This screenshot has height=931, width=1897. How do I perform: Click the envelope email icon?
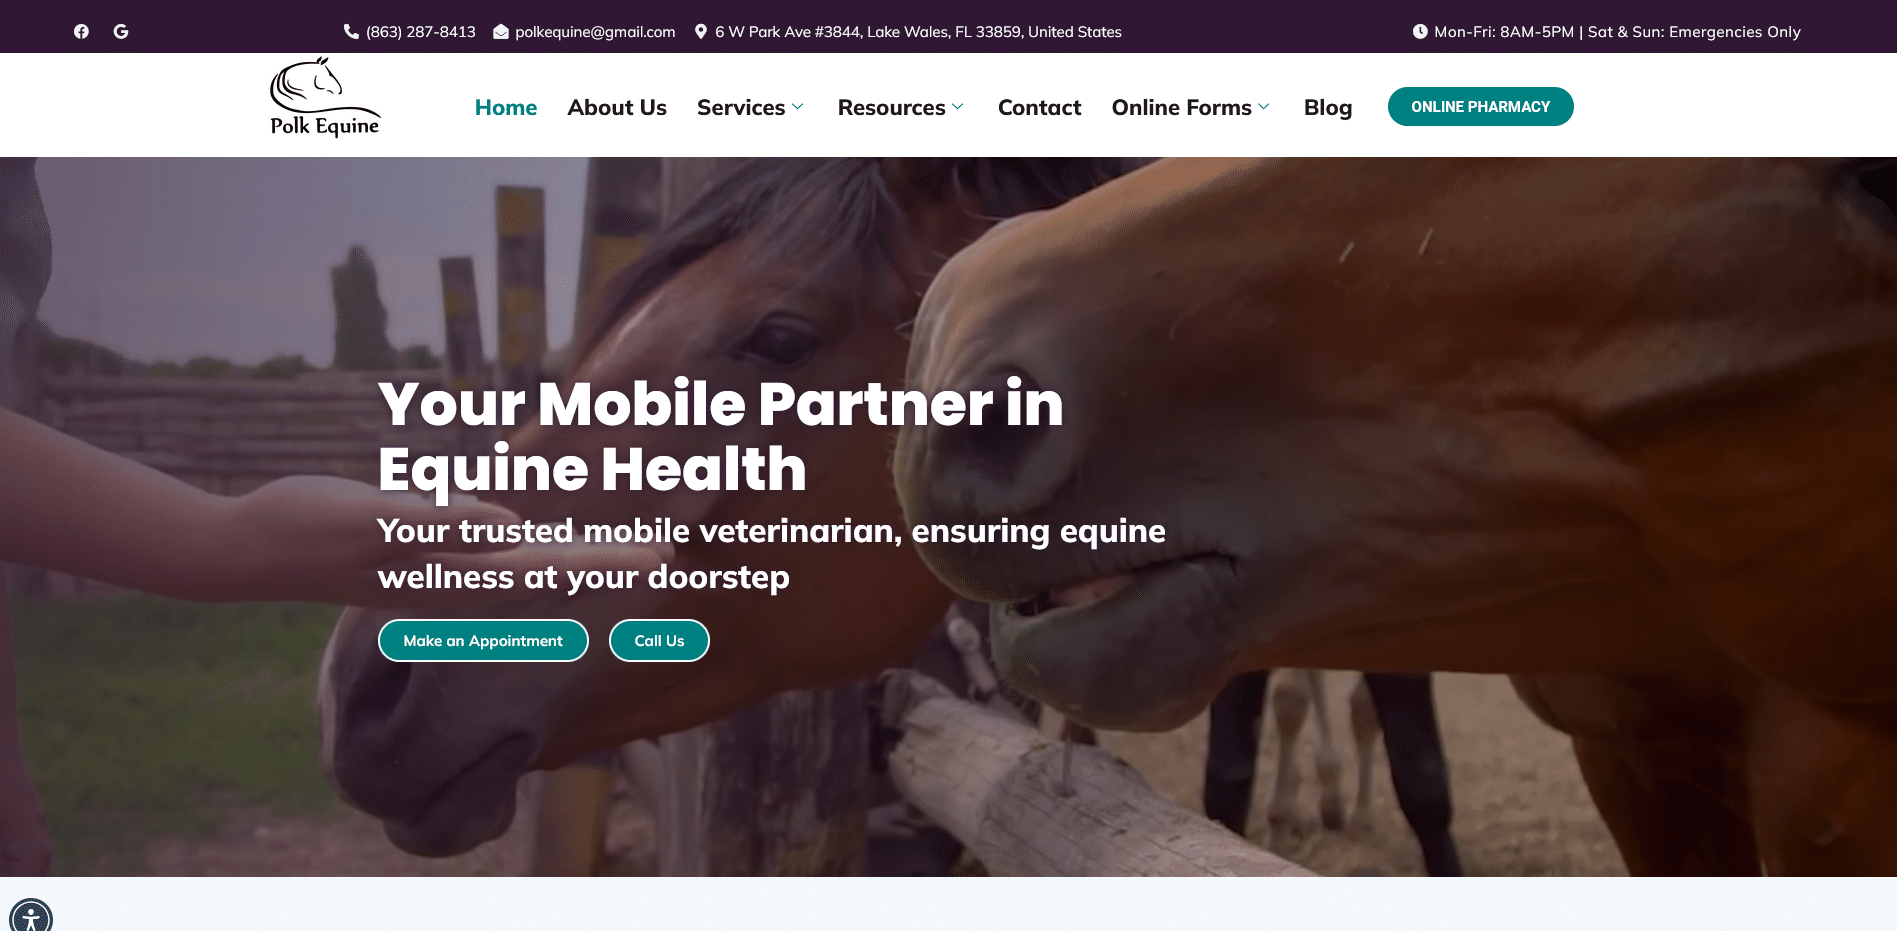click(501, 31)
